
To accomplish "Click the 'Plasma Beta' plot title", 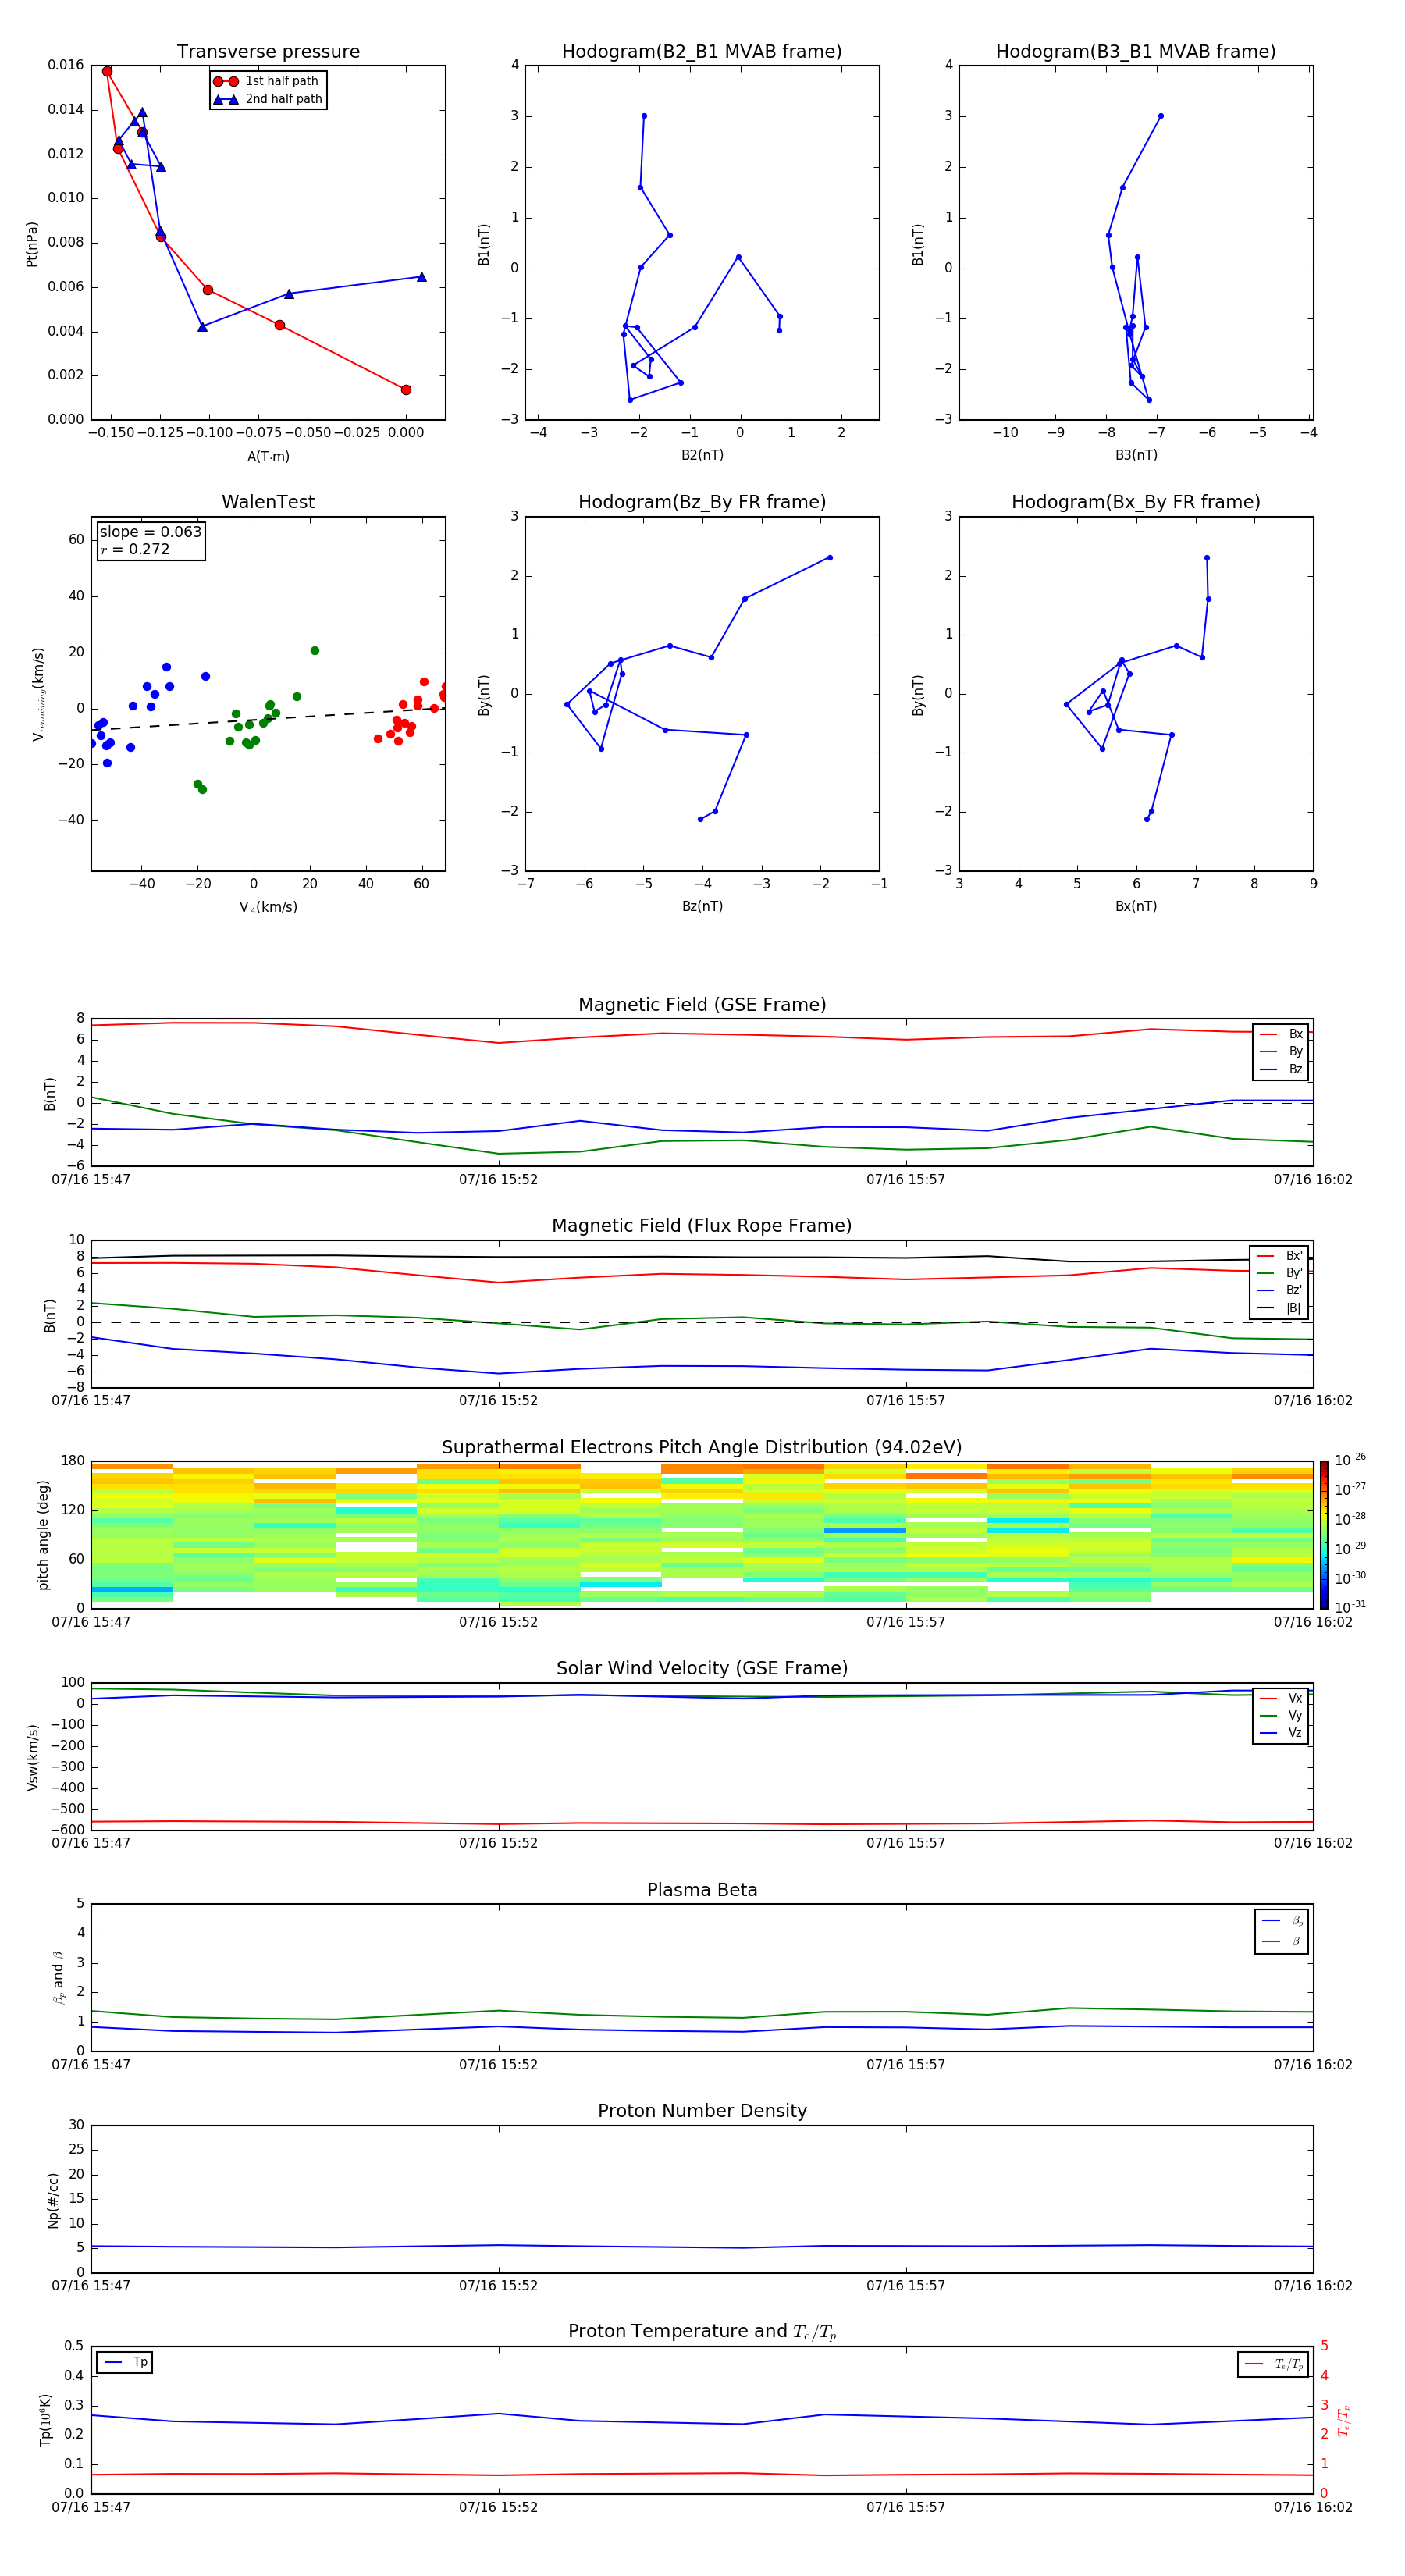I will [702, 1890].
